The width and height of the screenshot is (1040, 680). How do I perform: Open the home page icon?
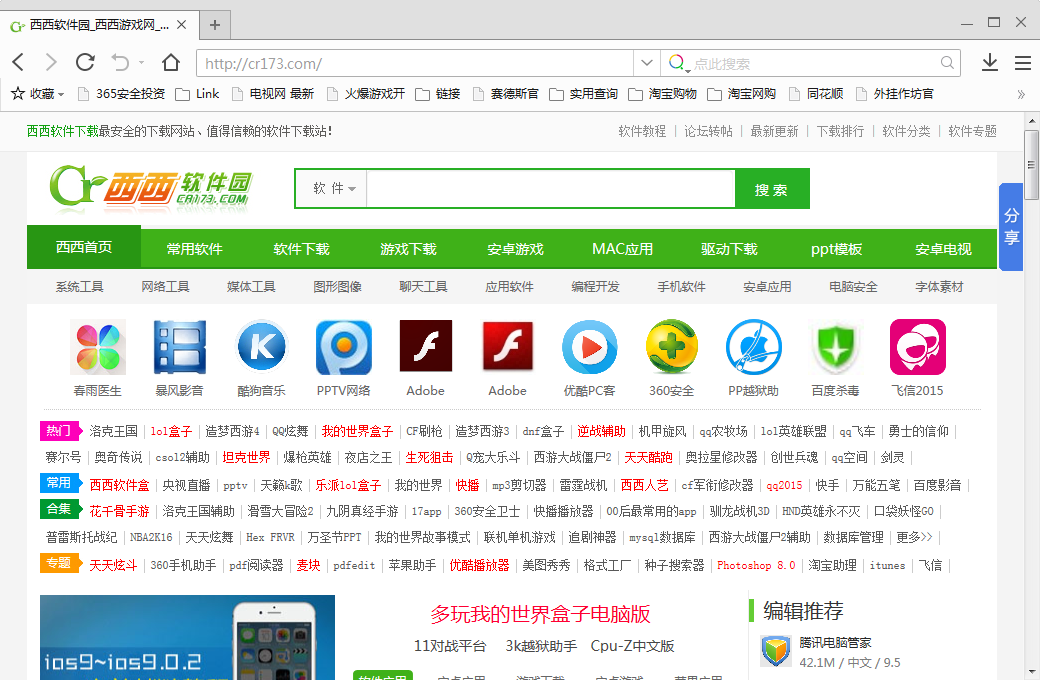[170, 62]
